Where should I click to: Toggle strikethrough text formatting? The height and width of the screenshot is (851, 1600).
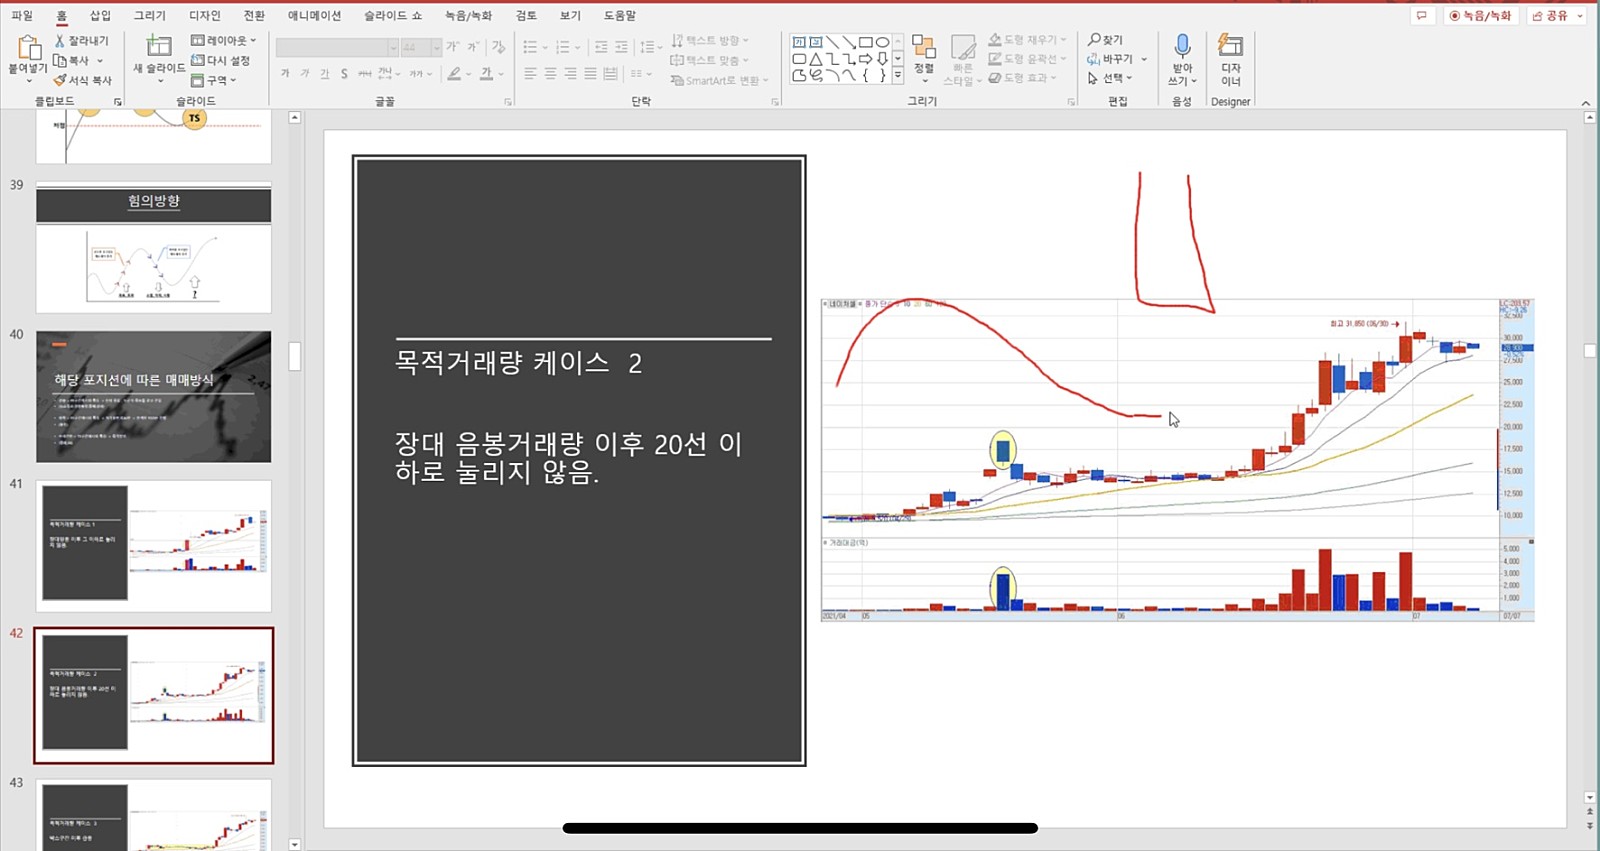tap(364, 74)
